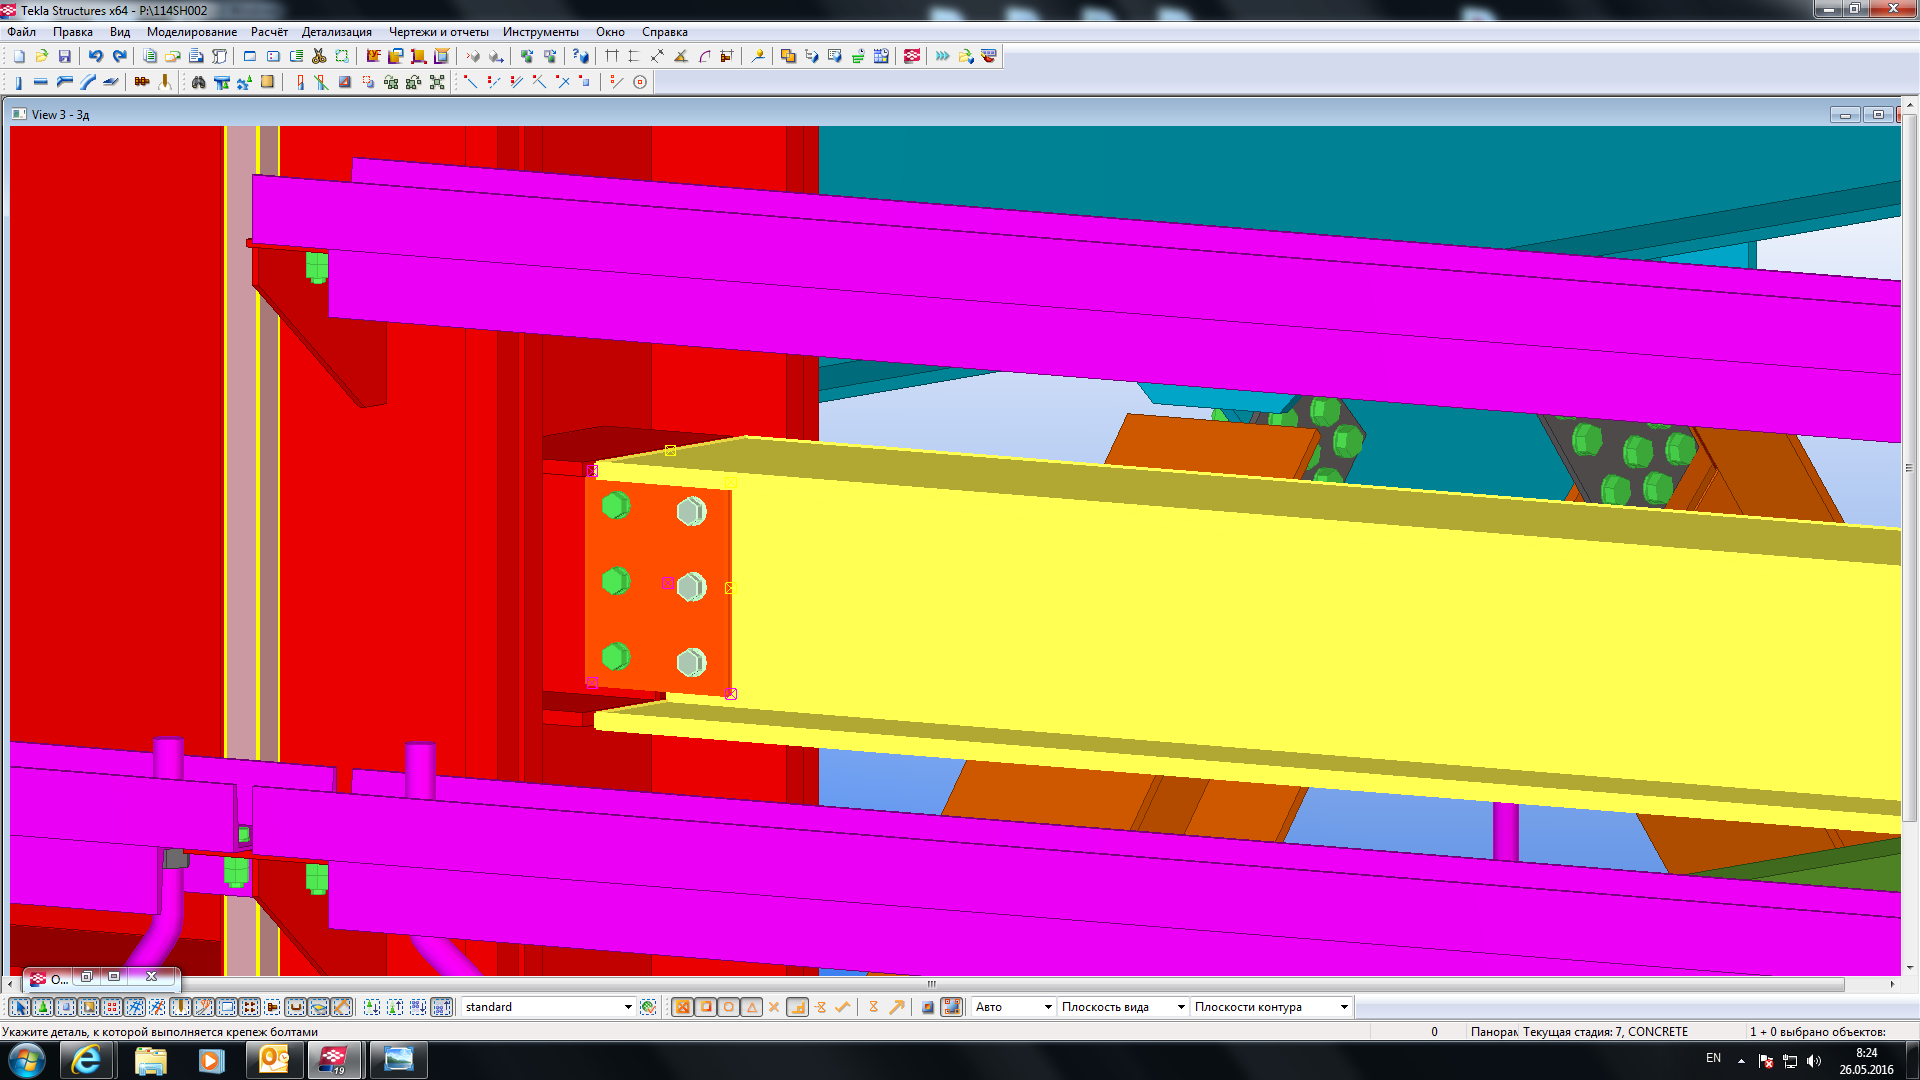Image resolution: width=1920 pixels, height=1080 pixels.
Task: Select the Create steel column tool
Action: 18,83
